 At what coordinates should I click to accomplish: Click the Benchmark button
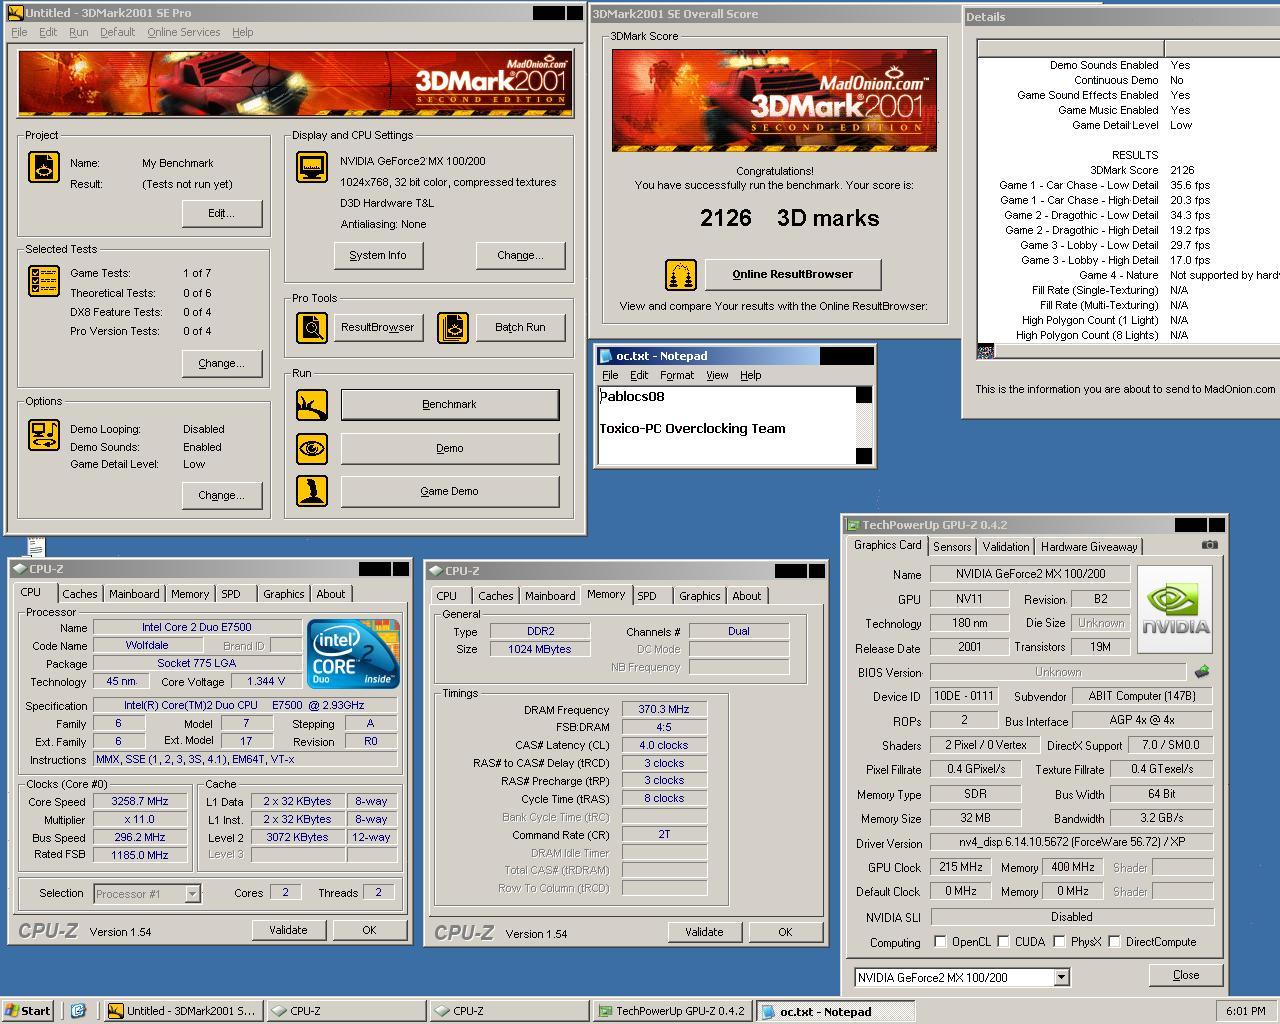pyautogui.click(x=450, y=405)
